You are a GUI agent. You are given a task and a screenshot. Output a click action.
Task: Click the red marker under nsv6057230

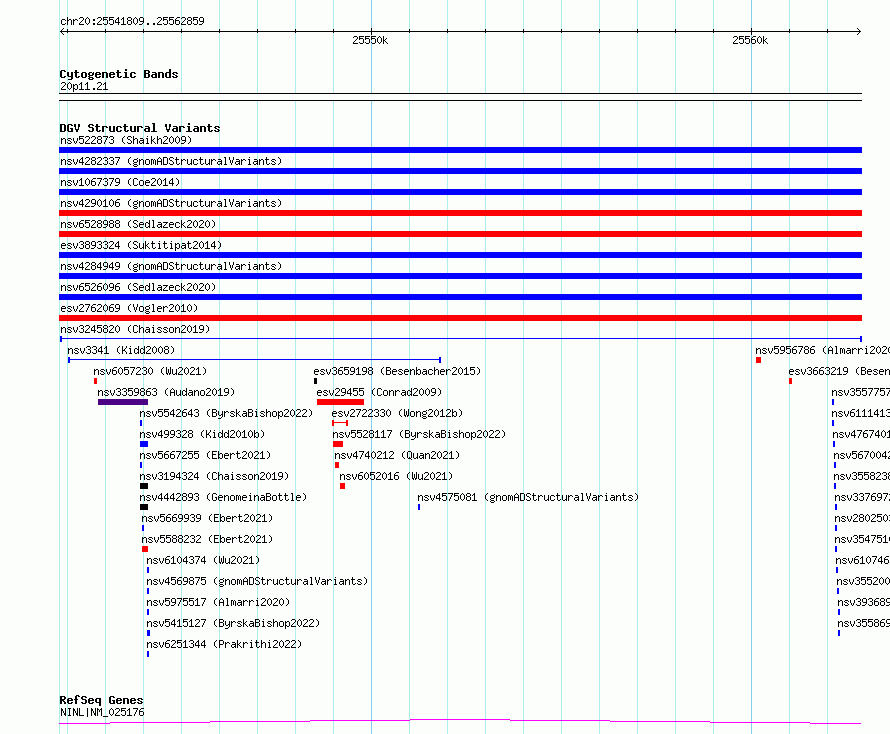tap(95, 381)
